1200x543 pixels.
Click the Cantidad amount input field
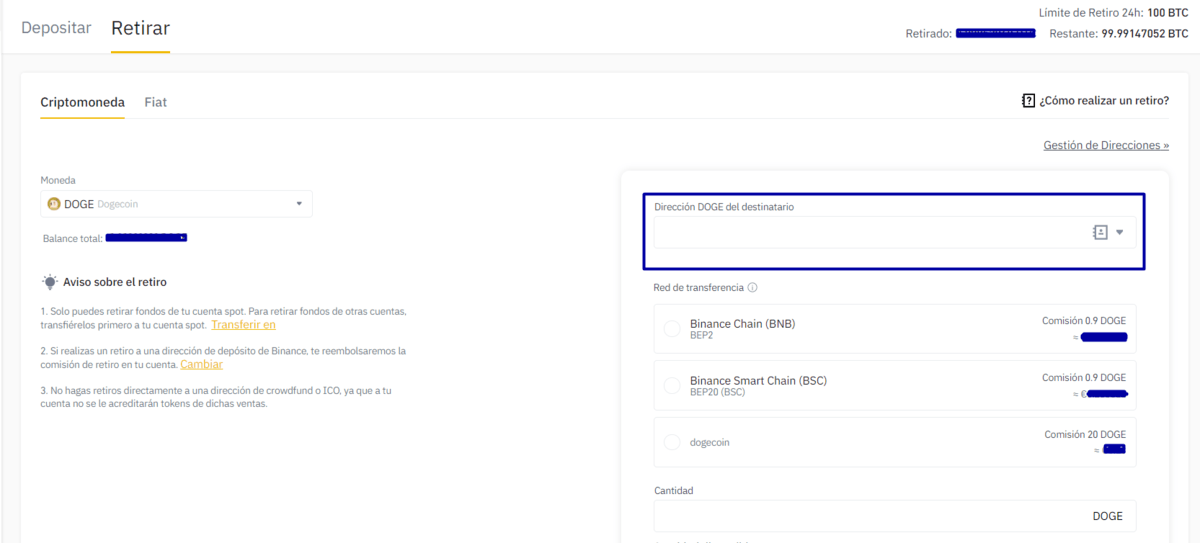(870, 516)
